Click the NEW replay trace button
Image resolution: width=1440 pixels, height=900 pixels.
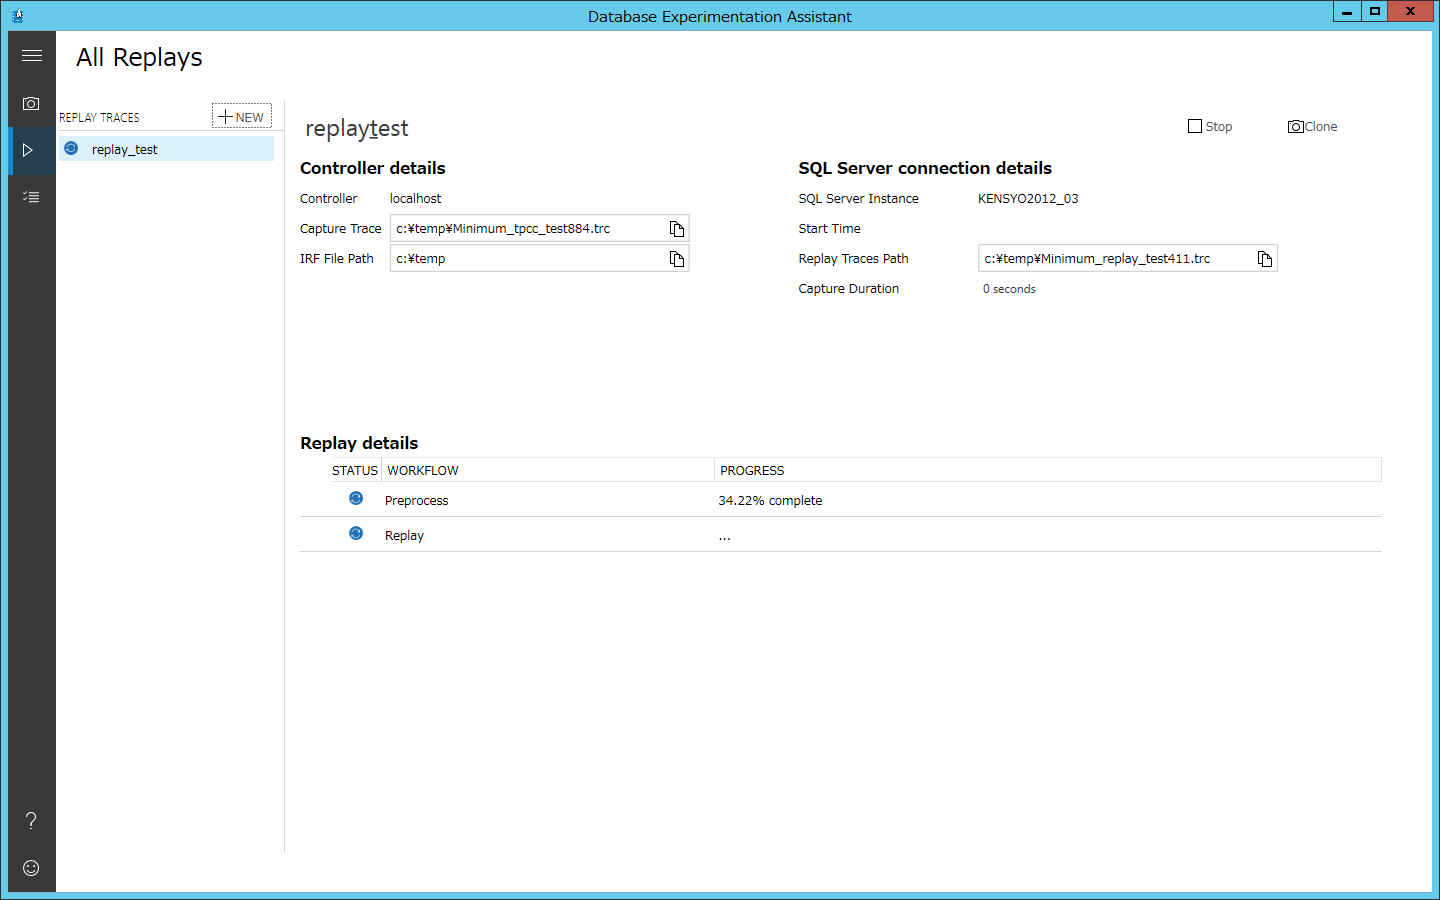pos(242,116)
